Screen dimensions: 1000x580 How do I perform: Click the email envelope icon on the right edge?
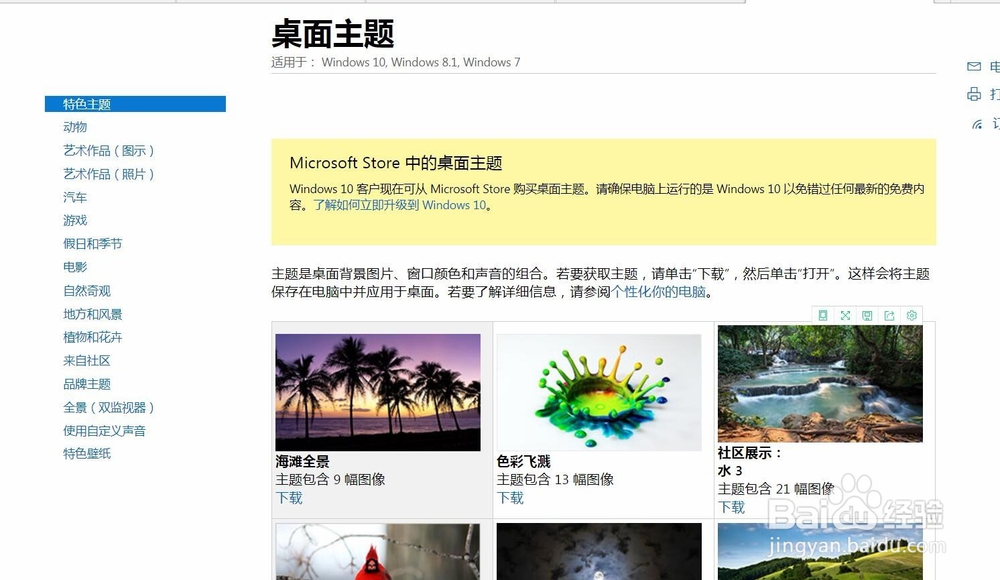pos(974,66)
